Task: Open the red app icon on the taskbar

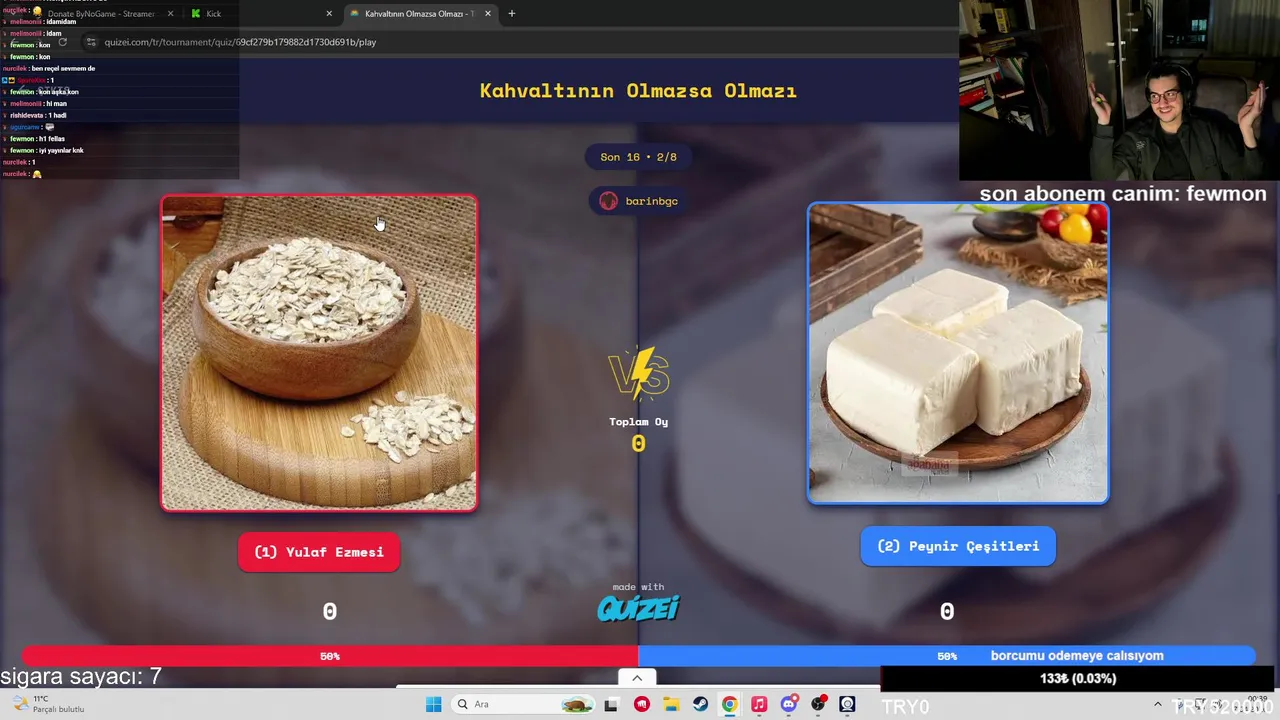Action: pyautogui.click(x=641, y=704)
